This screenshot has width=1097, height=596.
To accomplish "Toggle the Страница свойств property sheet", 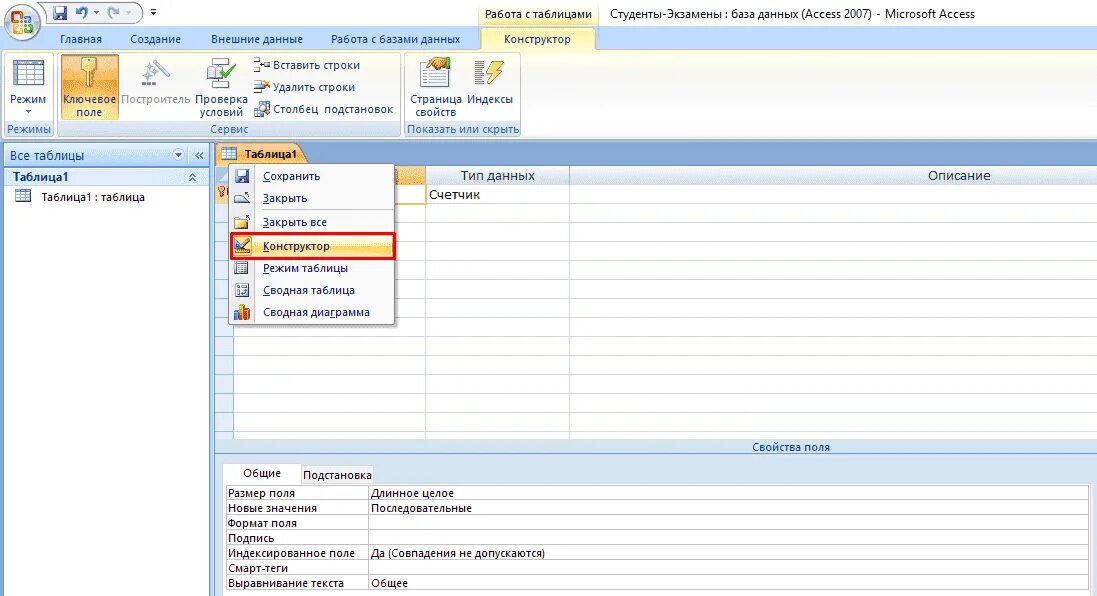I will [x=435, y=87].
